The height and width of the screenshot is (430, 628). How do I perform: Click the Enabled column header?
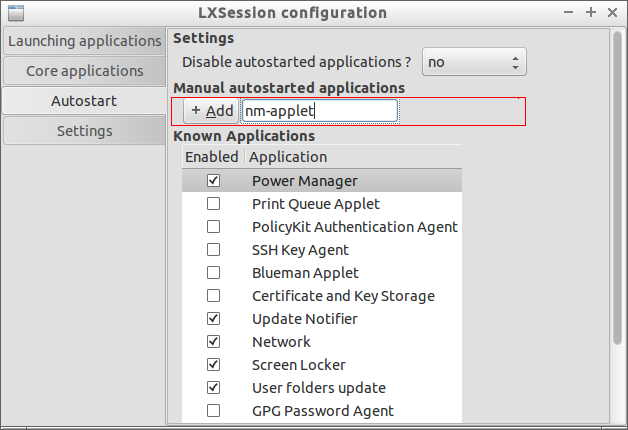pos(212,157)
